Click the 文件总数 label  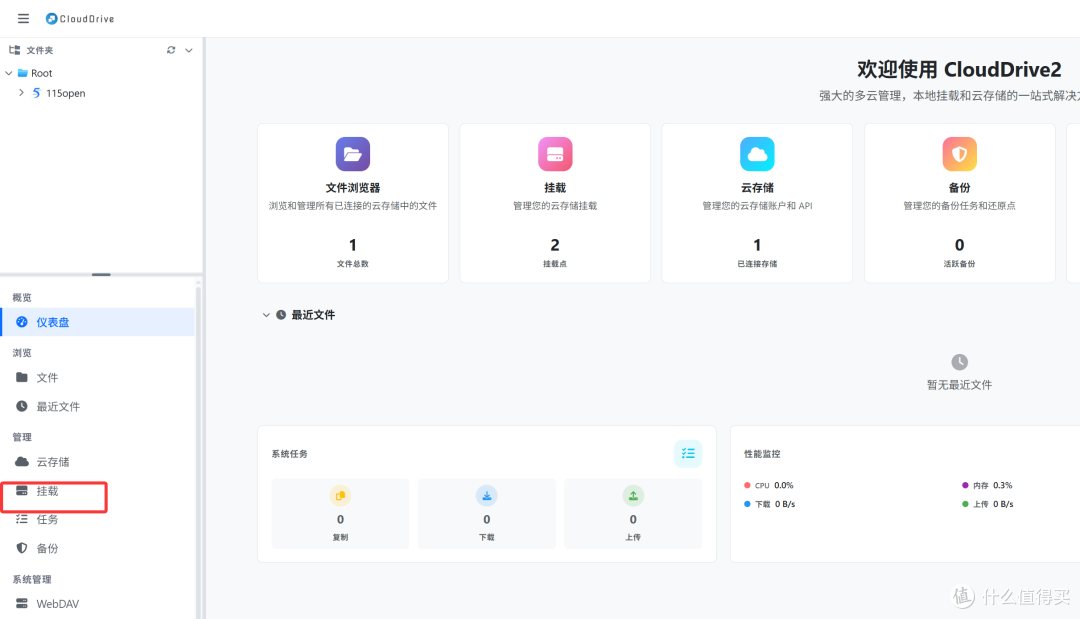[x=353, y=264]
